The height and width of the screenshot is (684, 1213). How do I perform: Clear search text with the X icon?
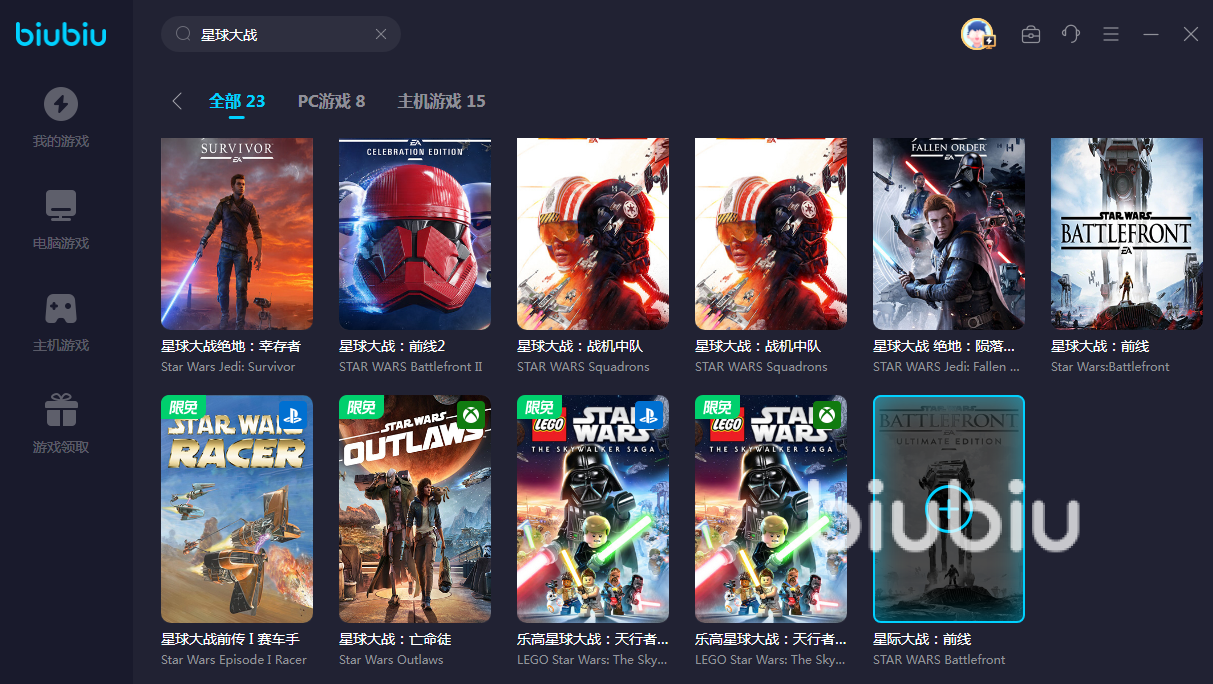tap(381, 34)
